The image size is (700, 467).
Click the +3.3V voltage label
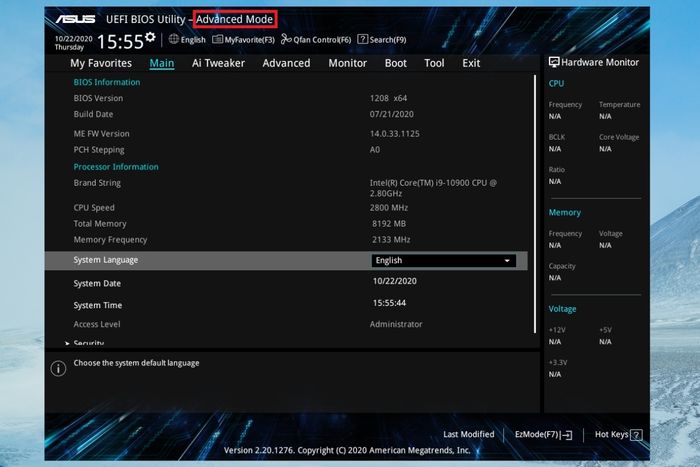coord(558,363)
